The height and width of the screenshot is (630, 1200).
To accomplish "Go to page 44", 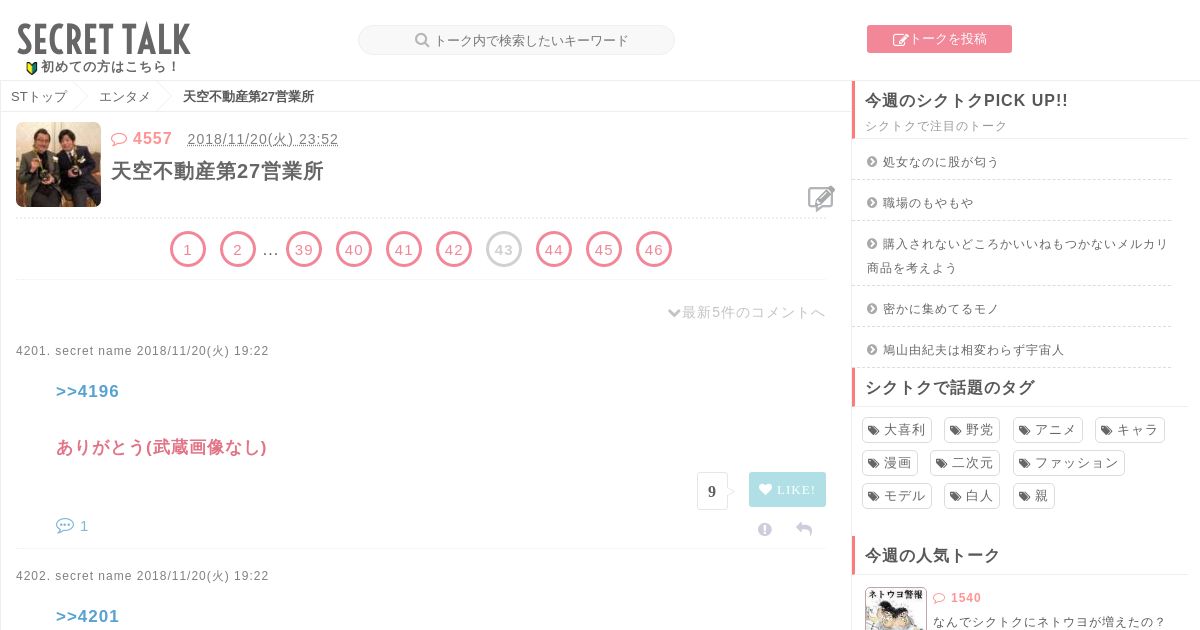I will [x=554, y=249].
